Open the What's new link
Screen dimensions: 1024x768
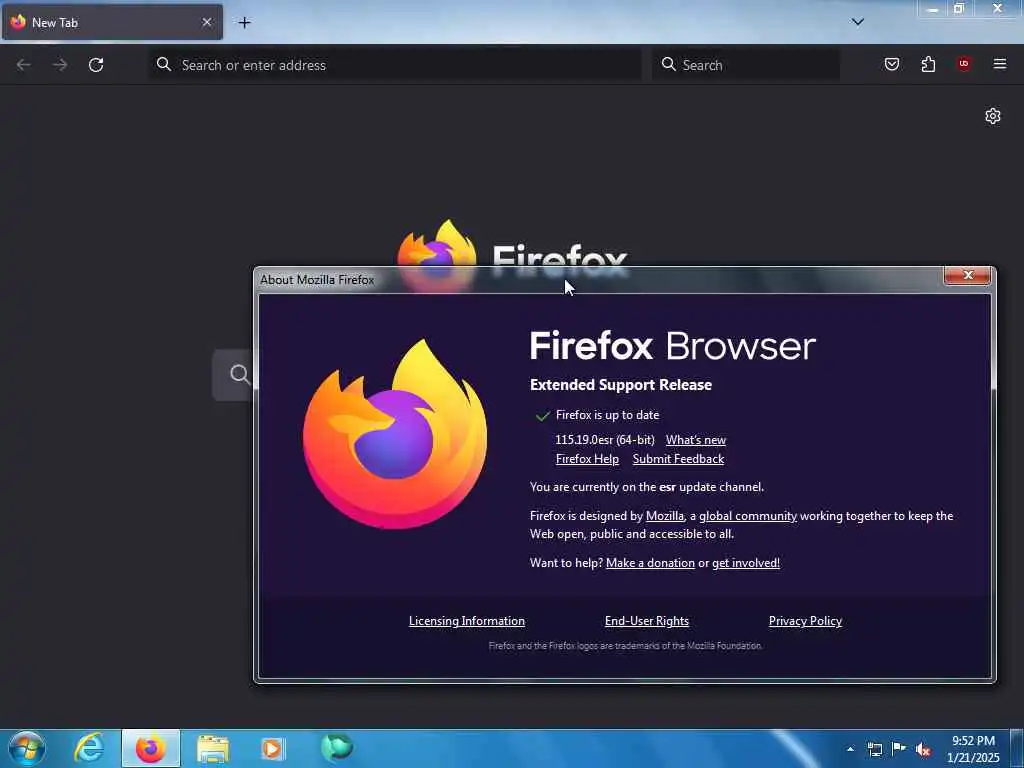696,440
